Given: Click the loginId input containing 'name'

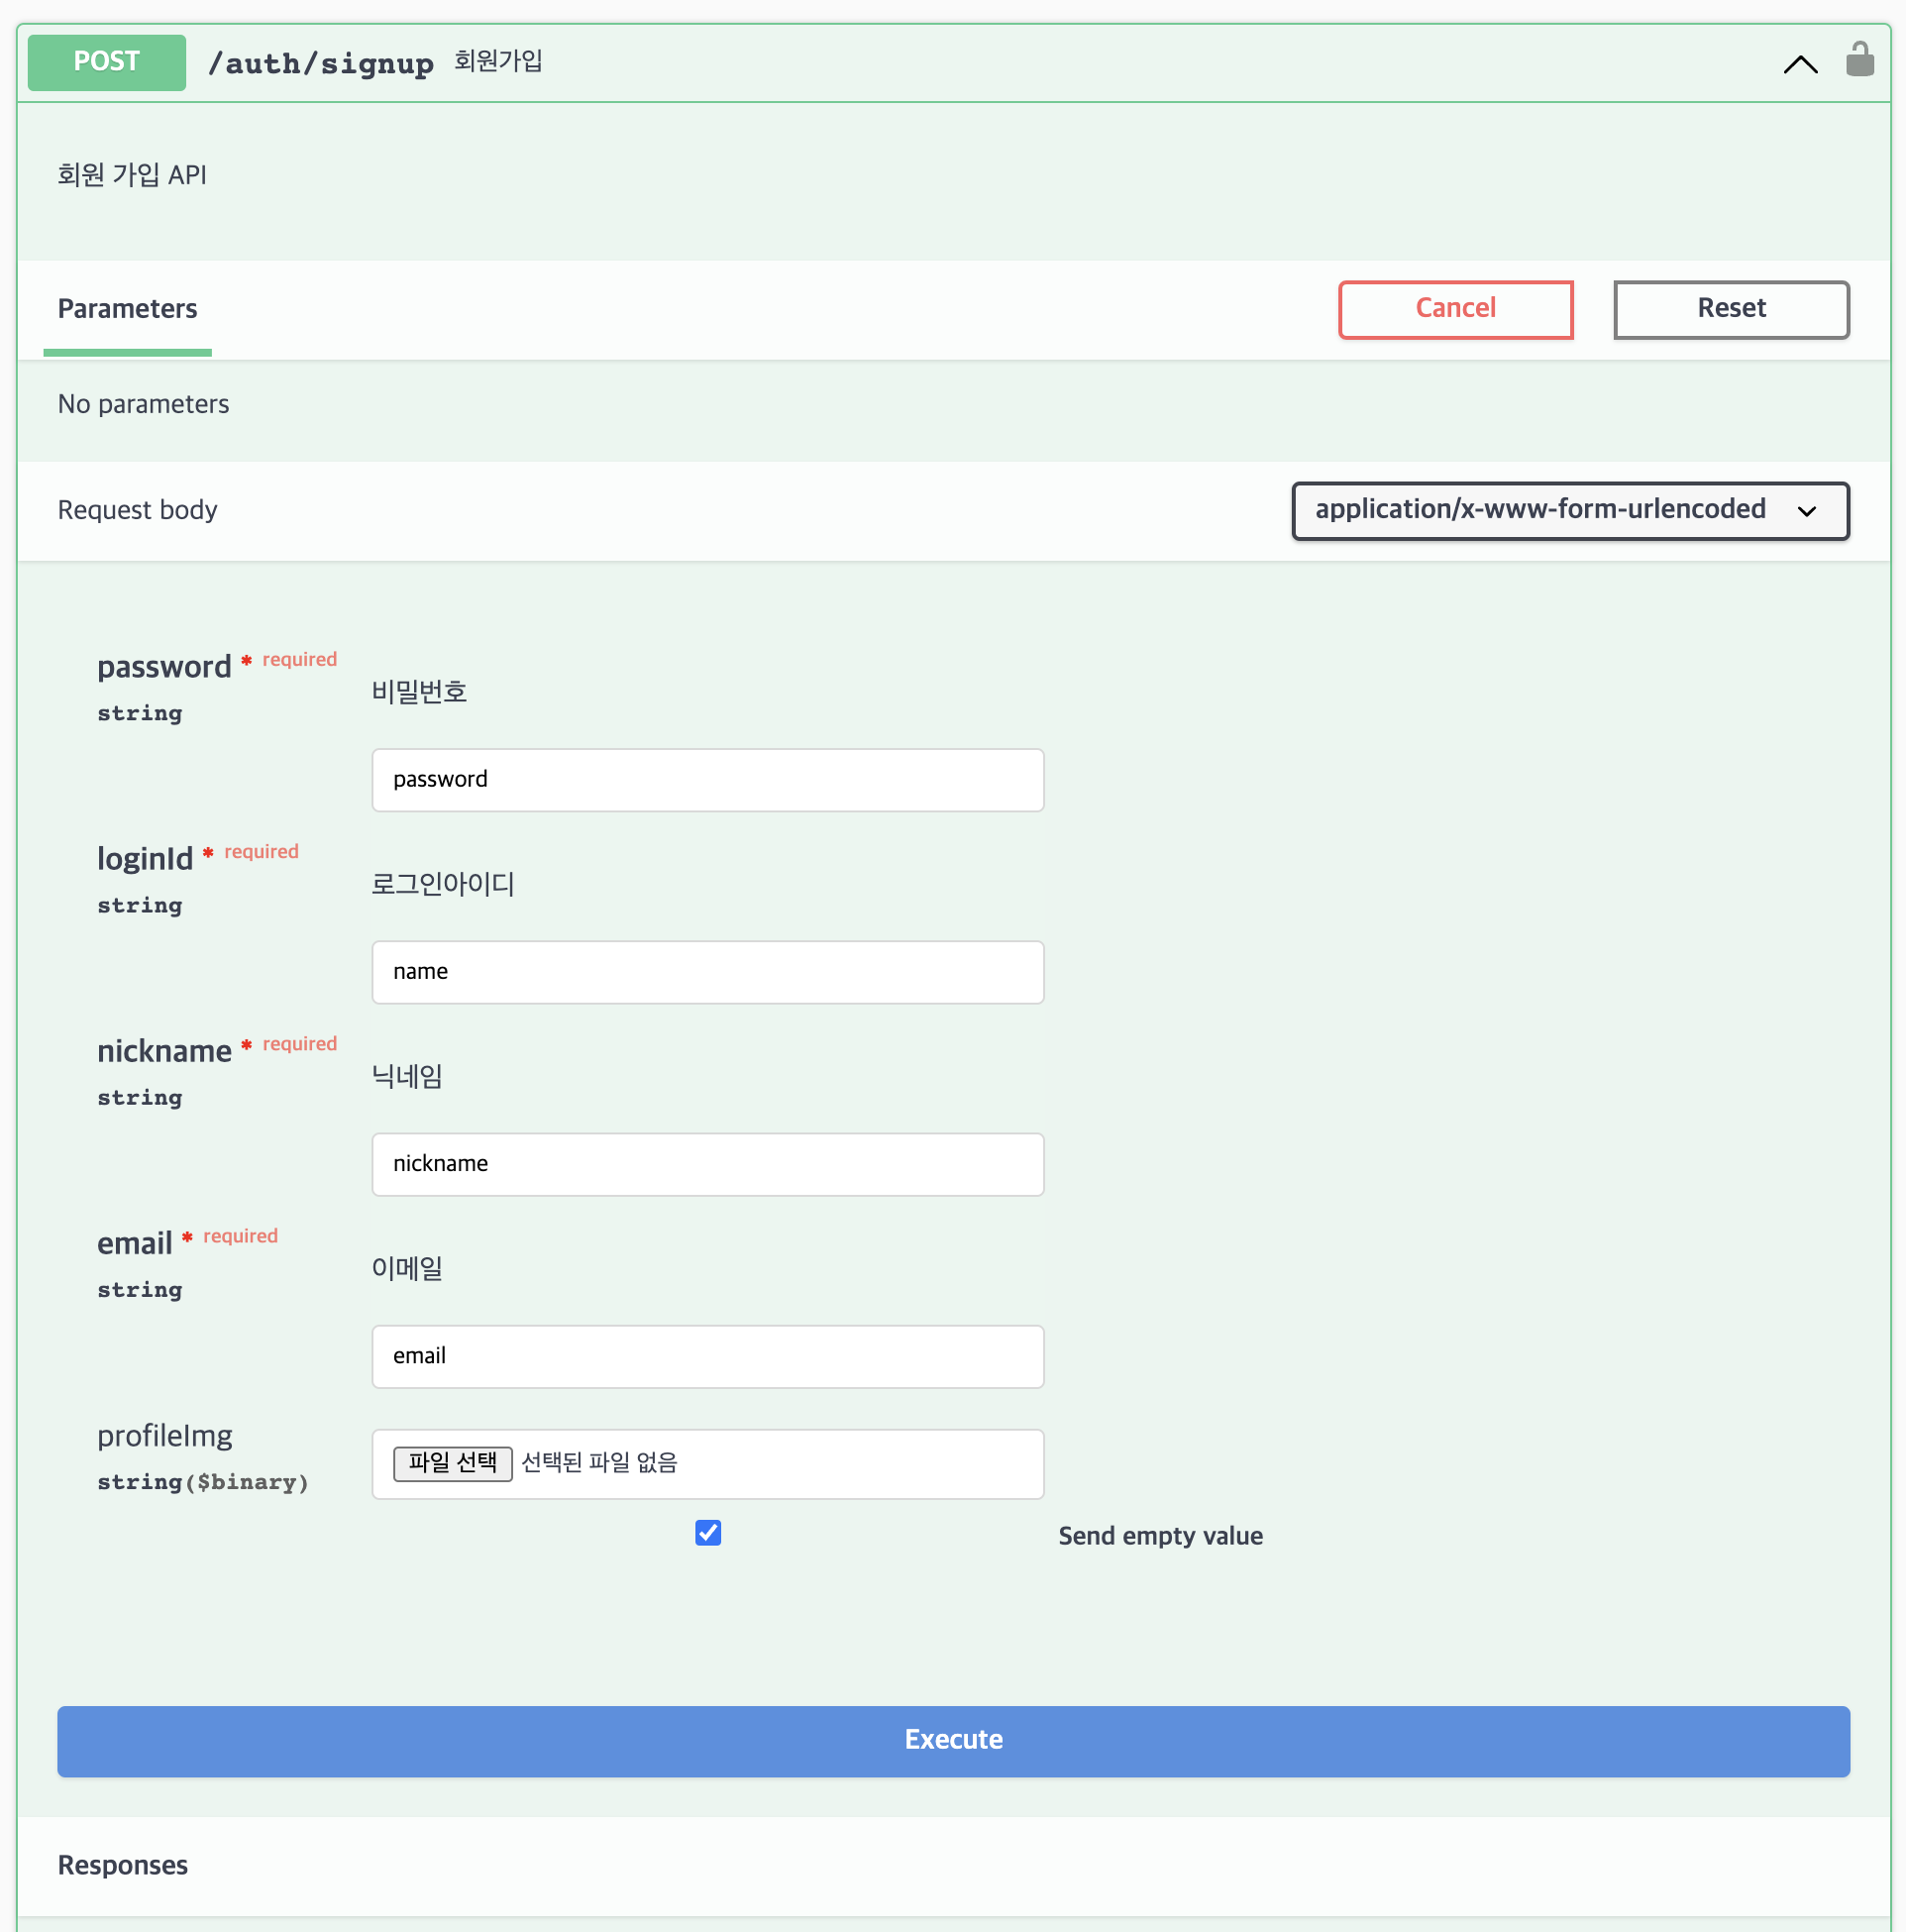Looking at the screenshot, I should point(707,971).
